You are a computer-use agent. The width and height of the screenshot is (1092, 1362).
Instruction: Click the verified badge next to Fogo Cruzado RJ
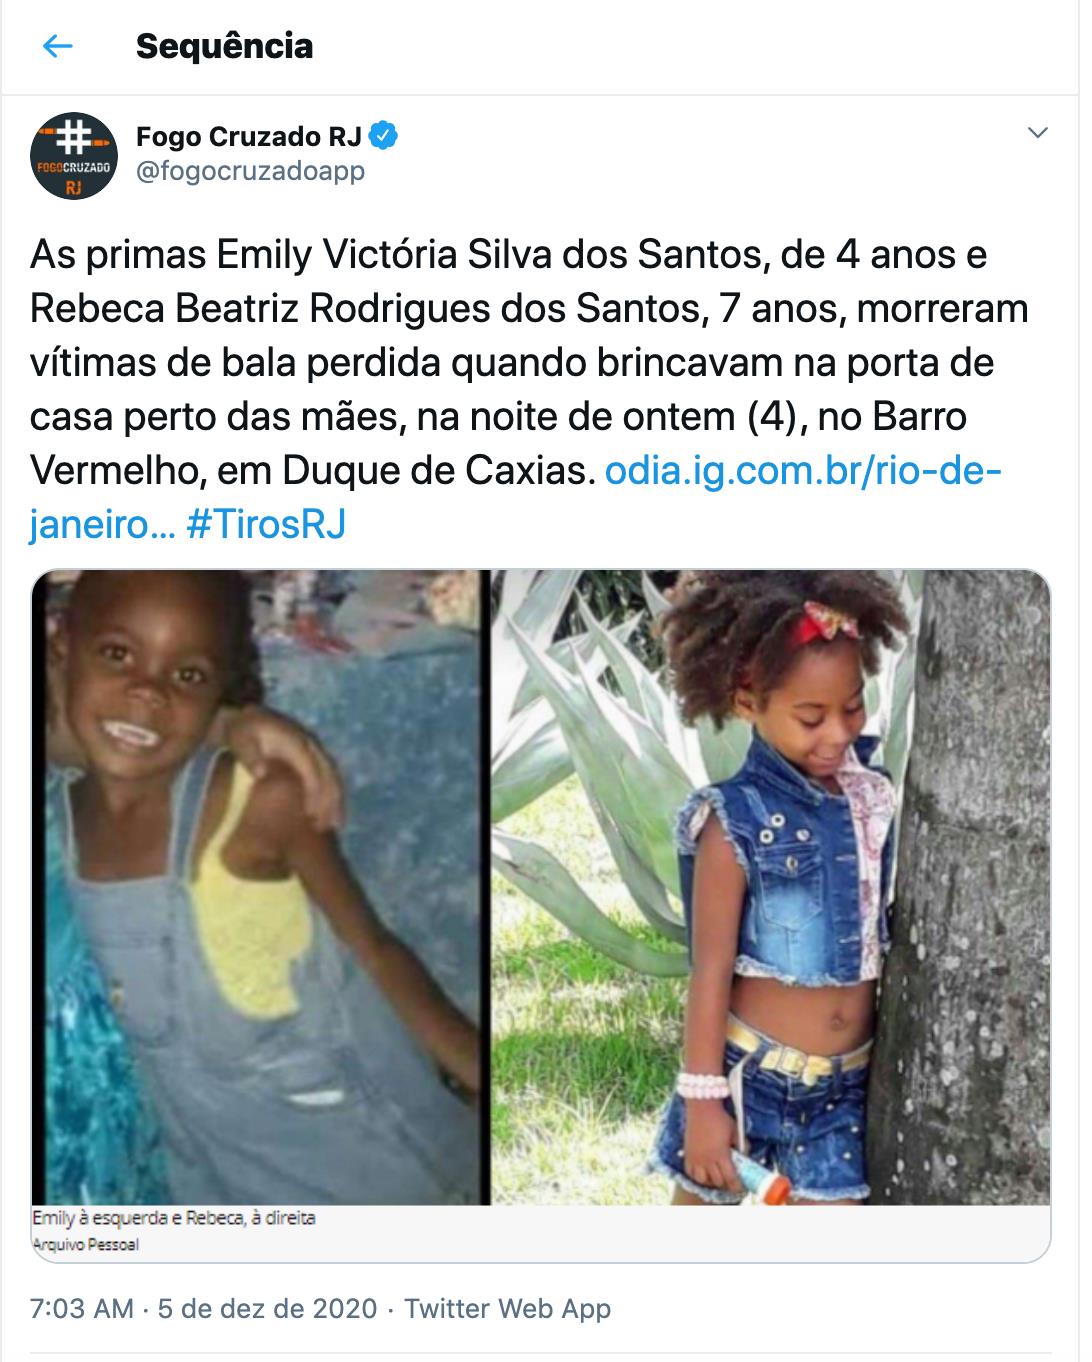tap(385, 135)
